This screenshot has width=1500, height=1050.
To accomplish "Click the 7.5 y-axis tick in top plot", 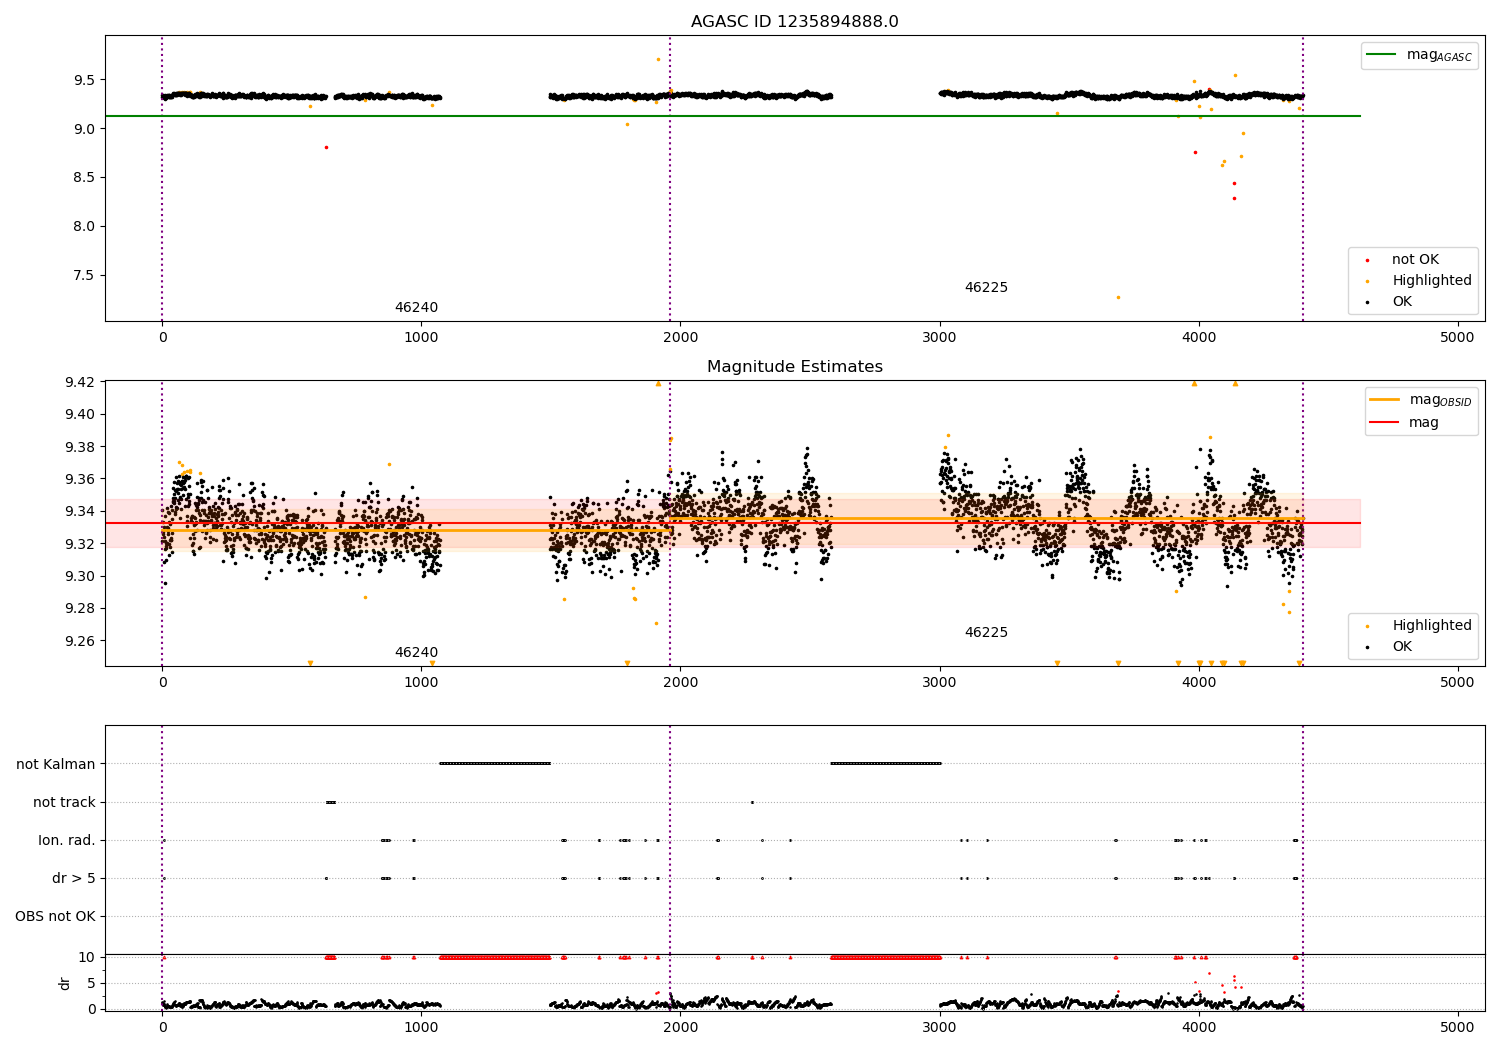I will tap(84, 276).
